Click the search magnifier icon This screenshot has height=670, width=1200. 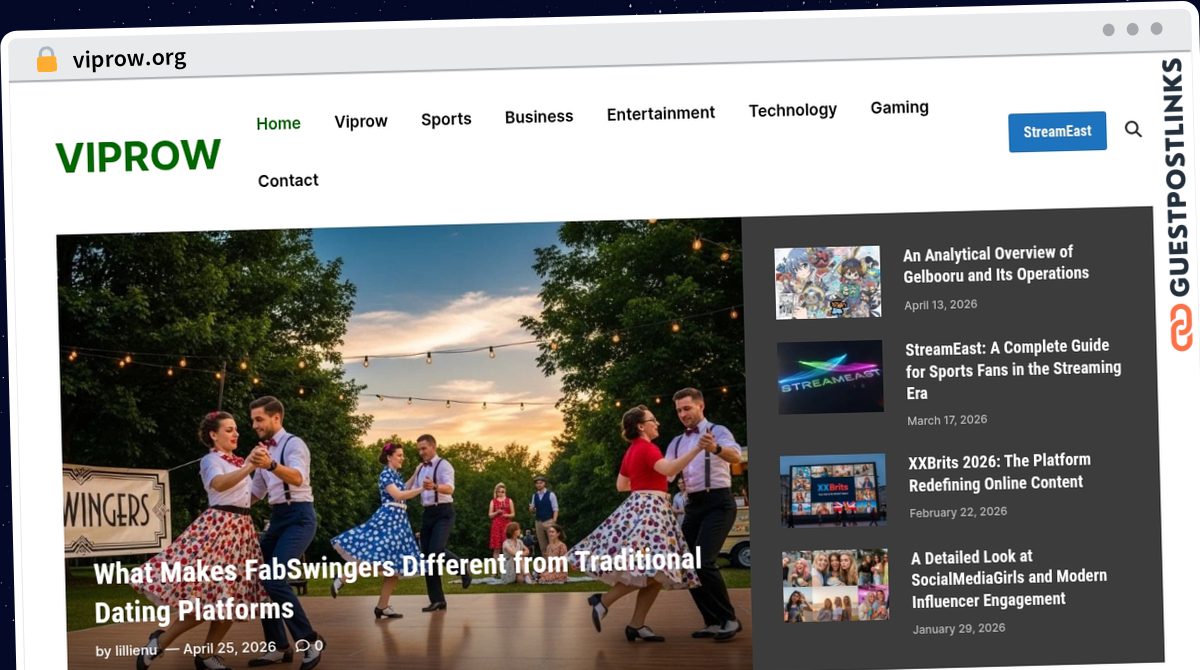1133,129
